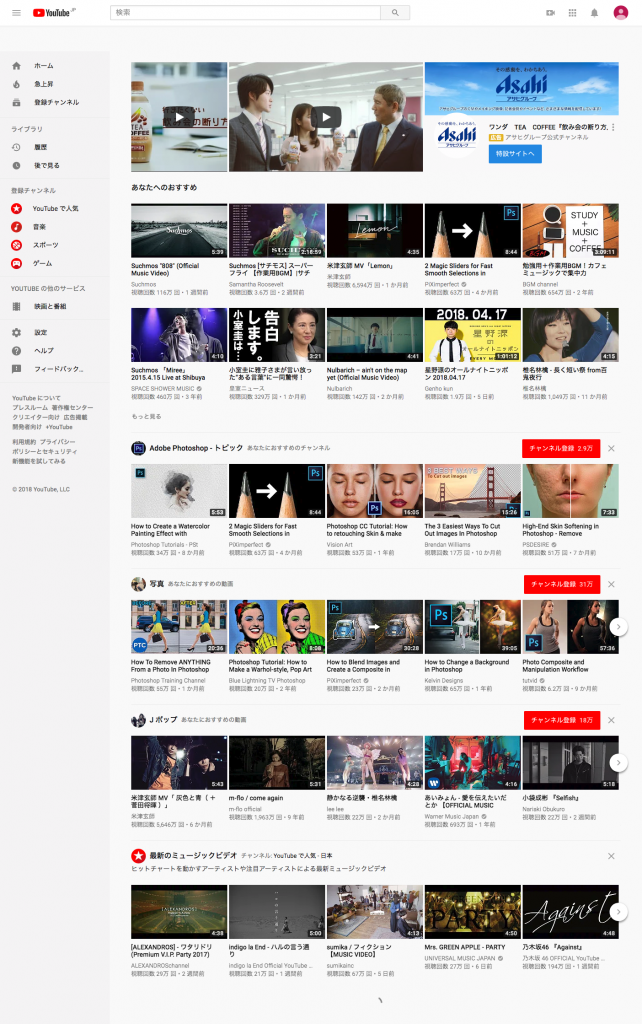The height and width of the screenshot is (1024, 642).
Task: Go to 急上昇 (Trending) in sidebar
Action: pyautogui.click(x=44, y=84)
